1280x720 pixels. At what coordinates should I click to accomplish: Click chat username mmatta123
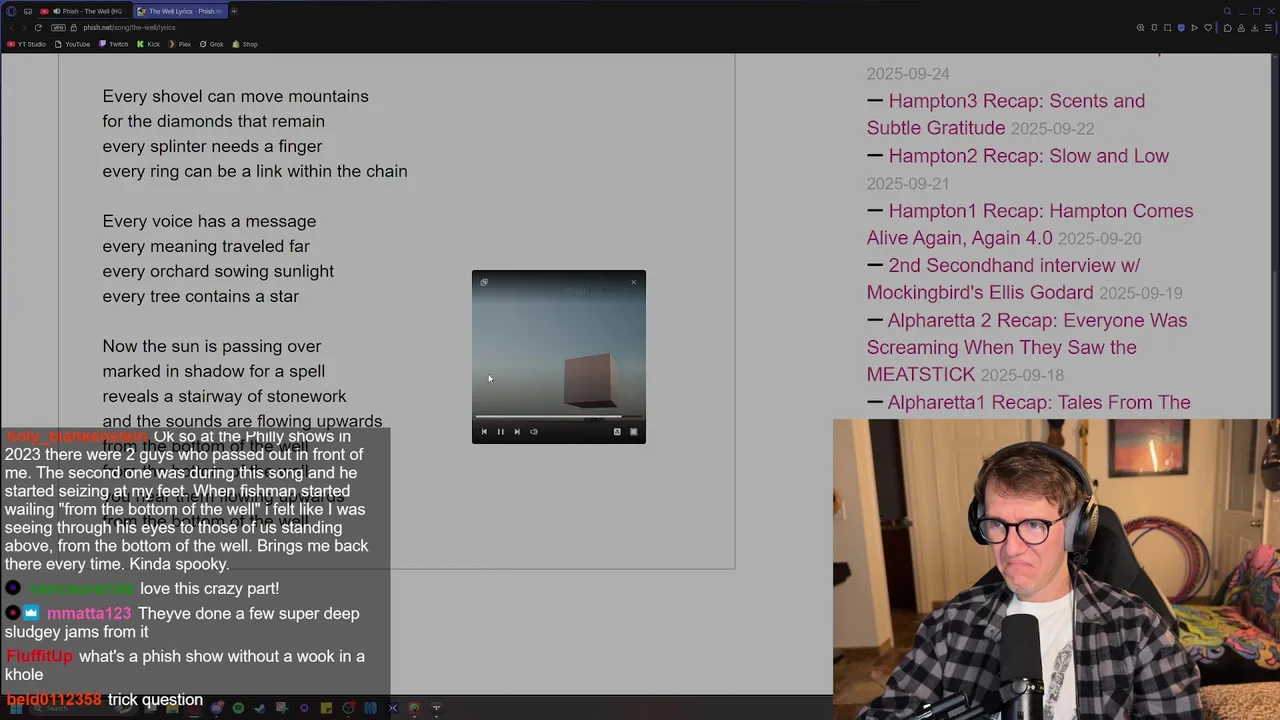[88, 614]
